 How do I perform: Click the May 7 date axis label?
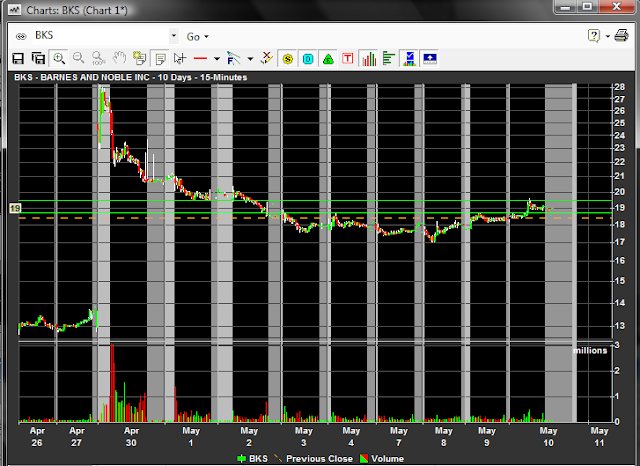click(398, 437)
